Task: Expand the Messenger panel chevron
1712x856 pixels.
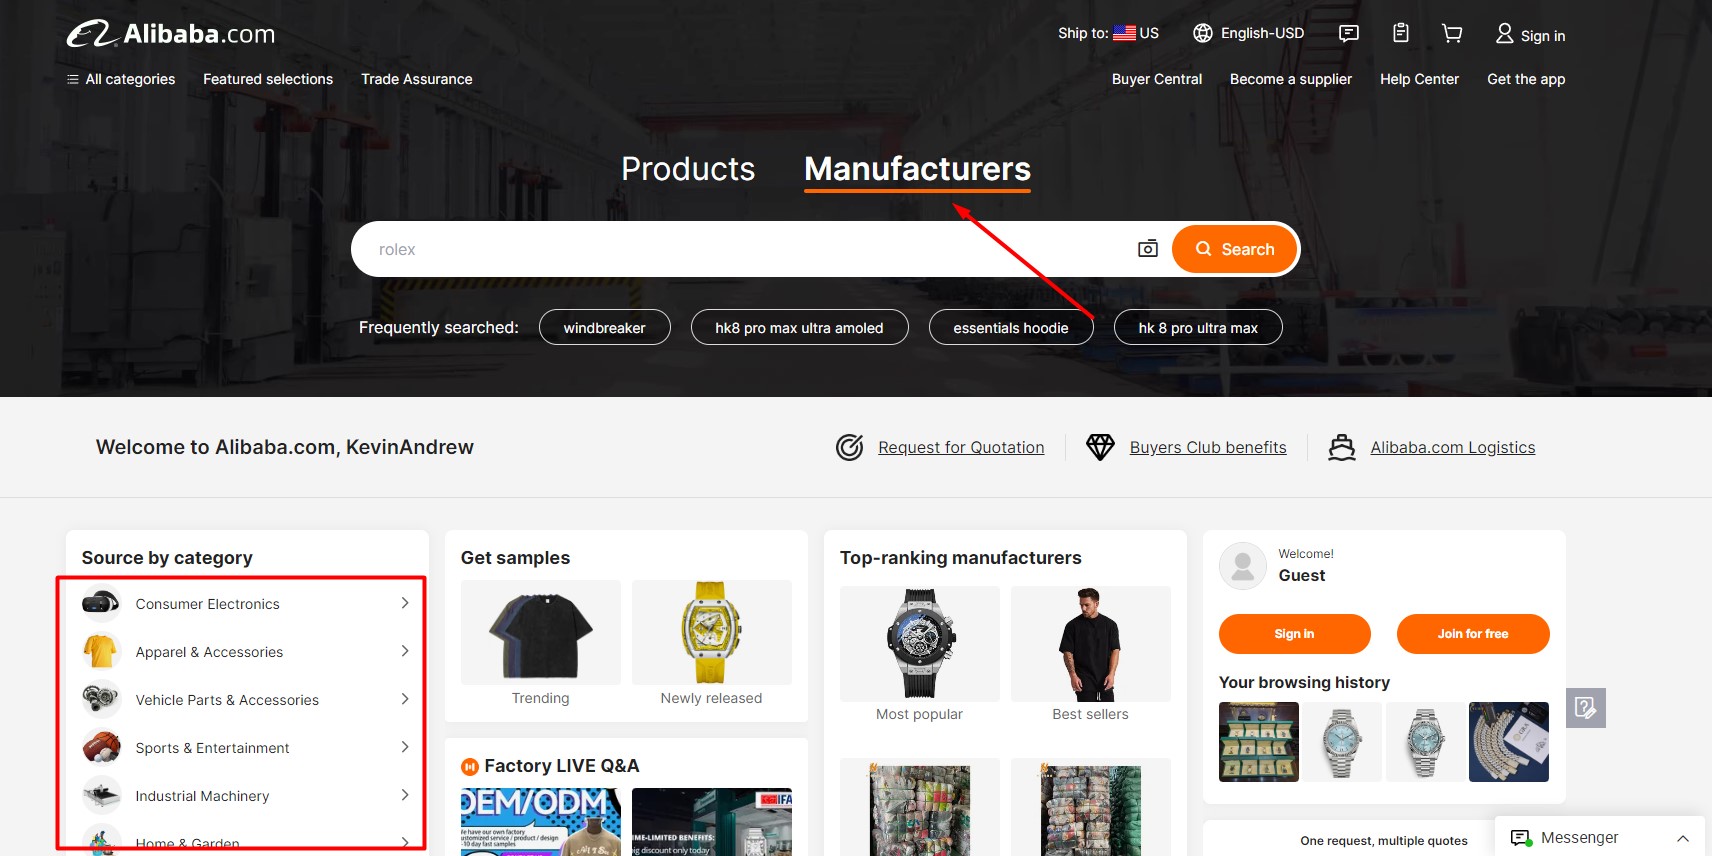Action: [1683, 838]
